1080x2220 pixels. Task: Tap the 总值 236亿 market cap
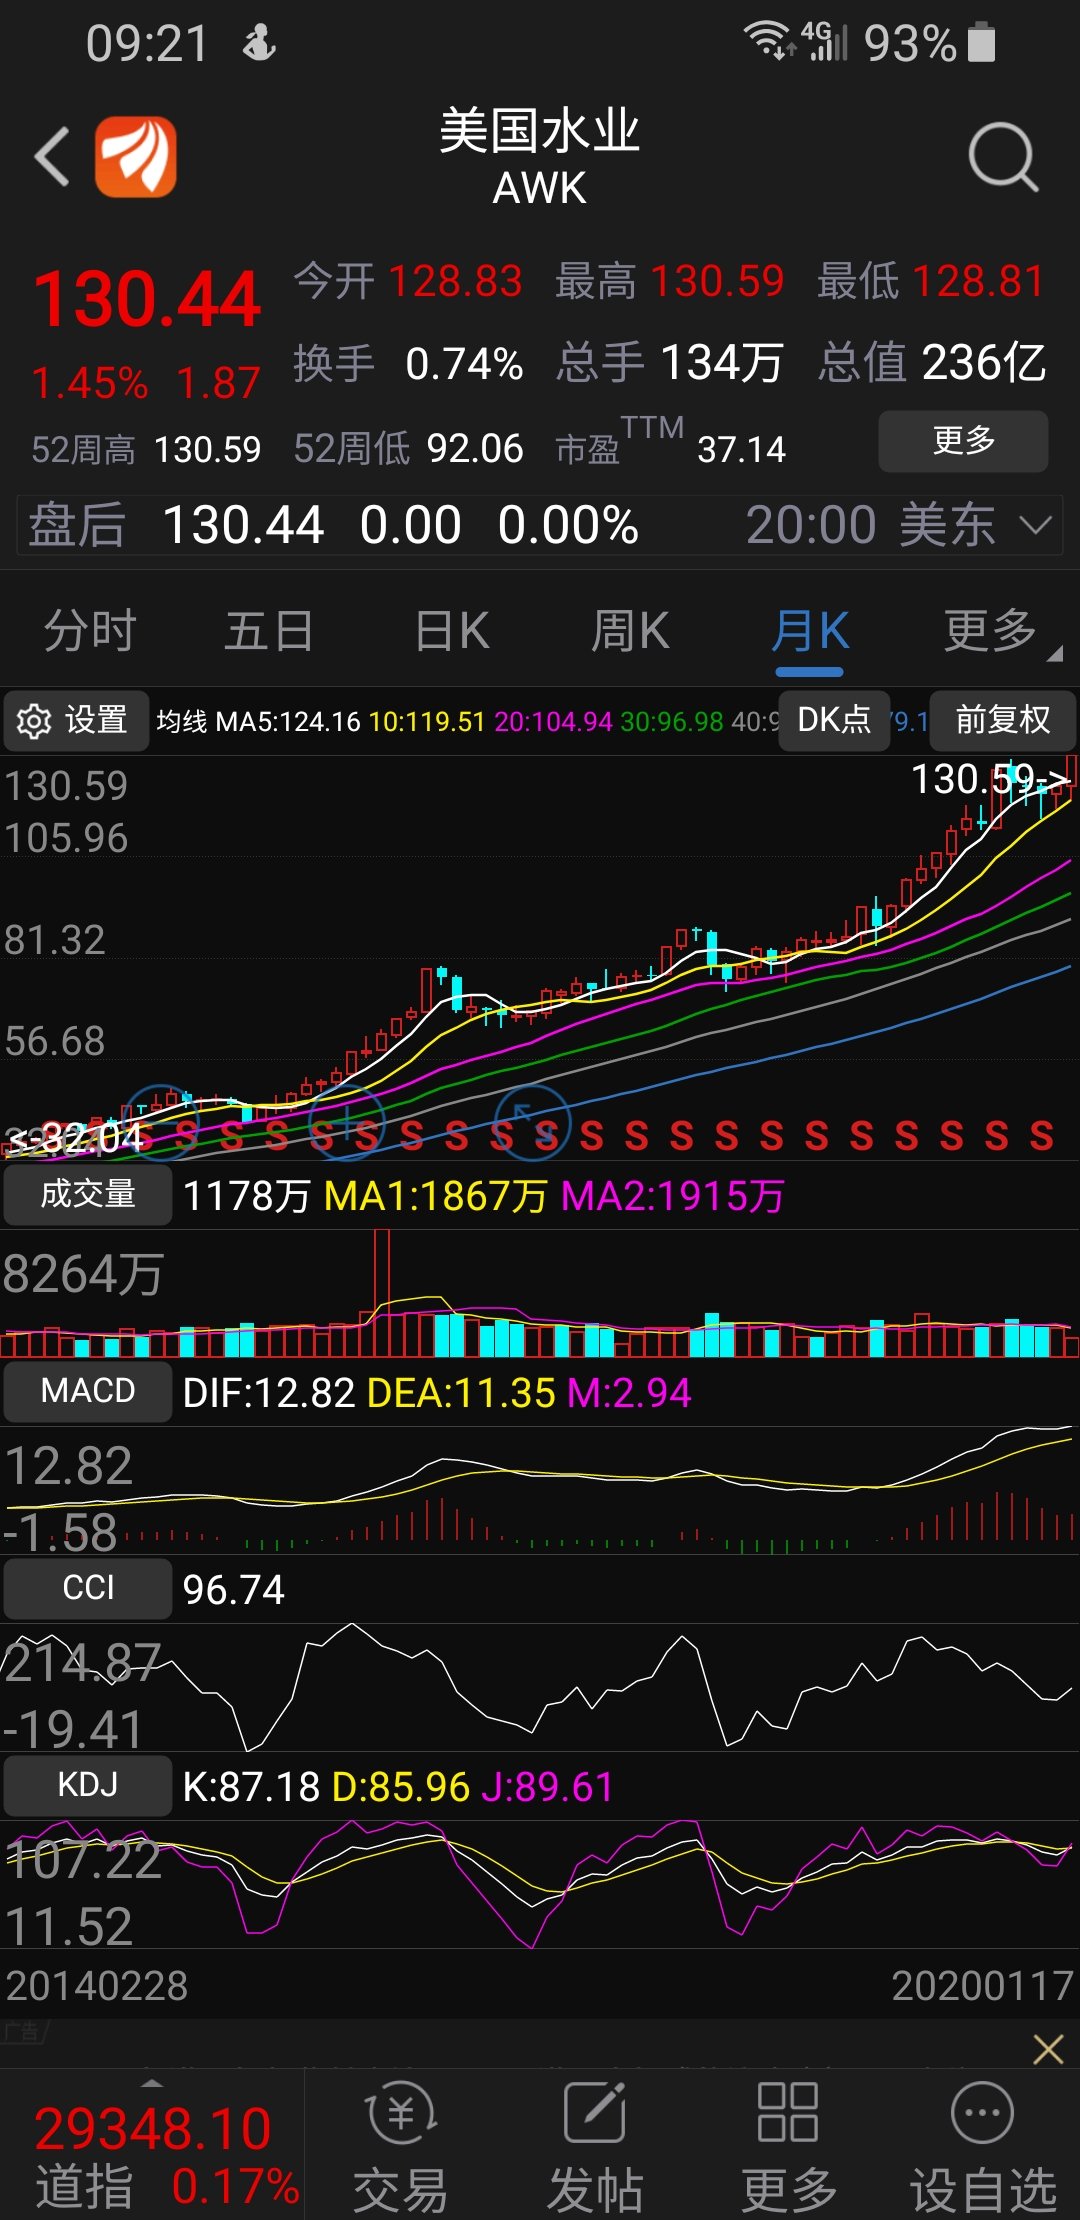click(932, 362)
